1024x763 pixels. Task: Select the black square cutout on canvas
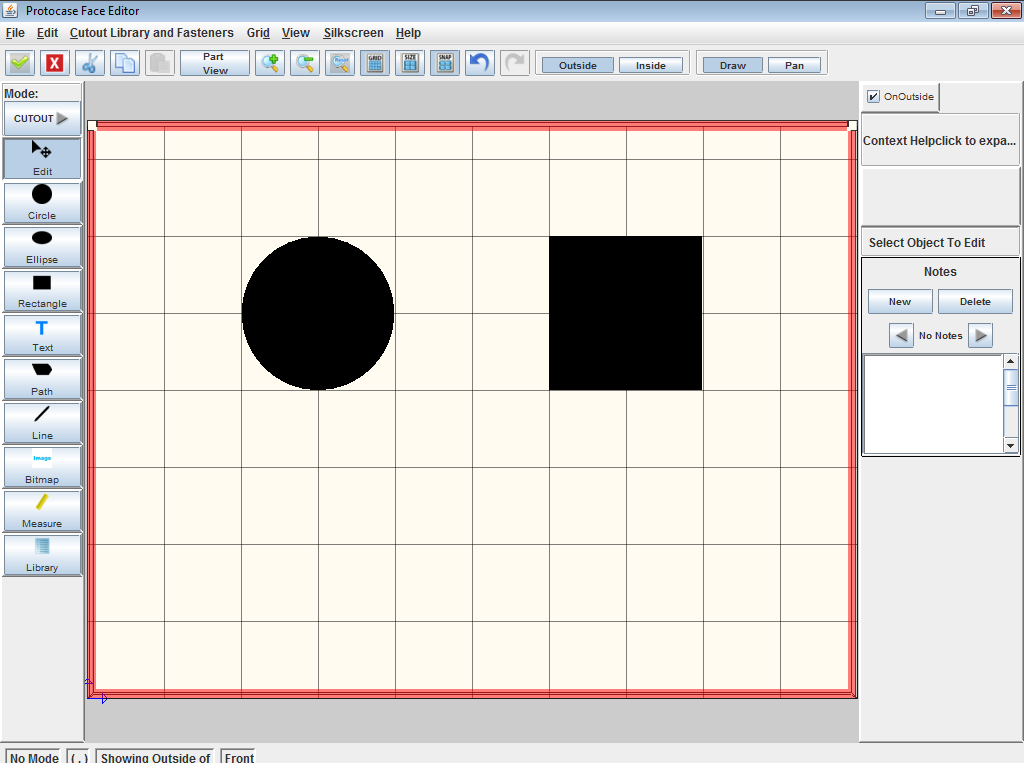point(626,313)
